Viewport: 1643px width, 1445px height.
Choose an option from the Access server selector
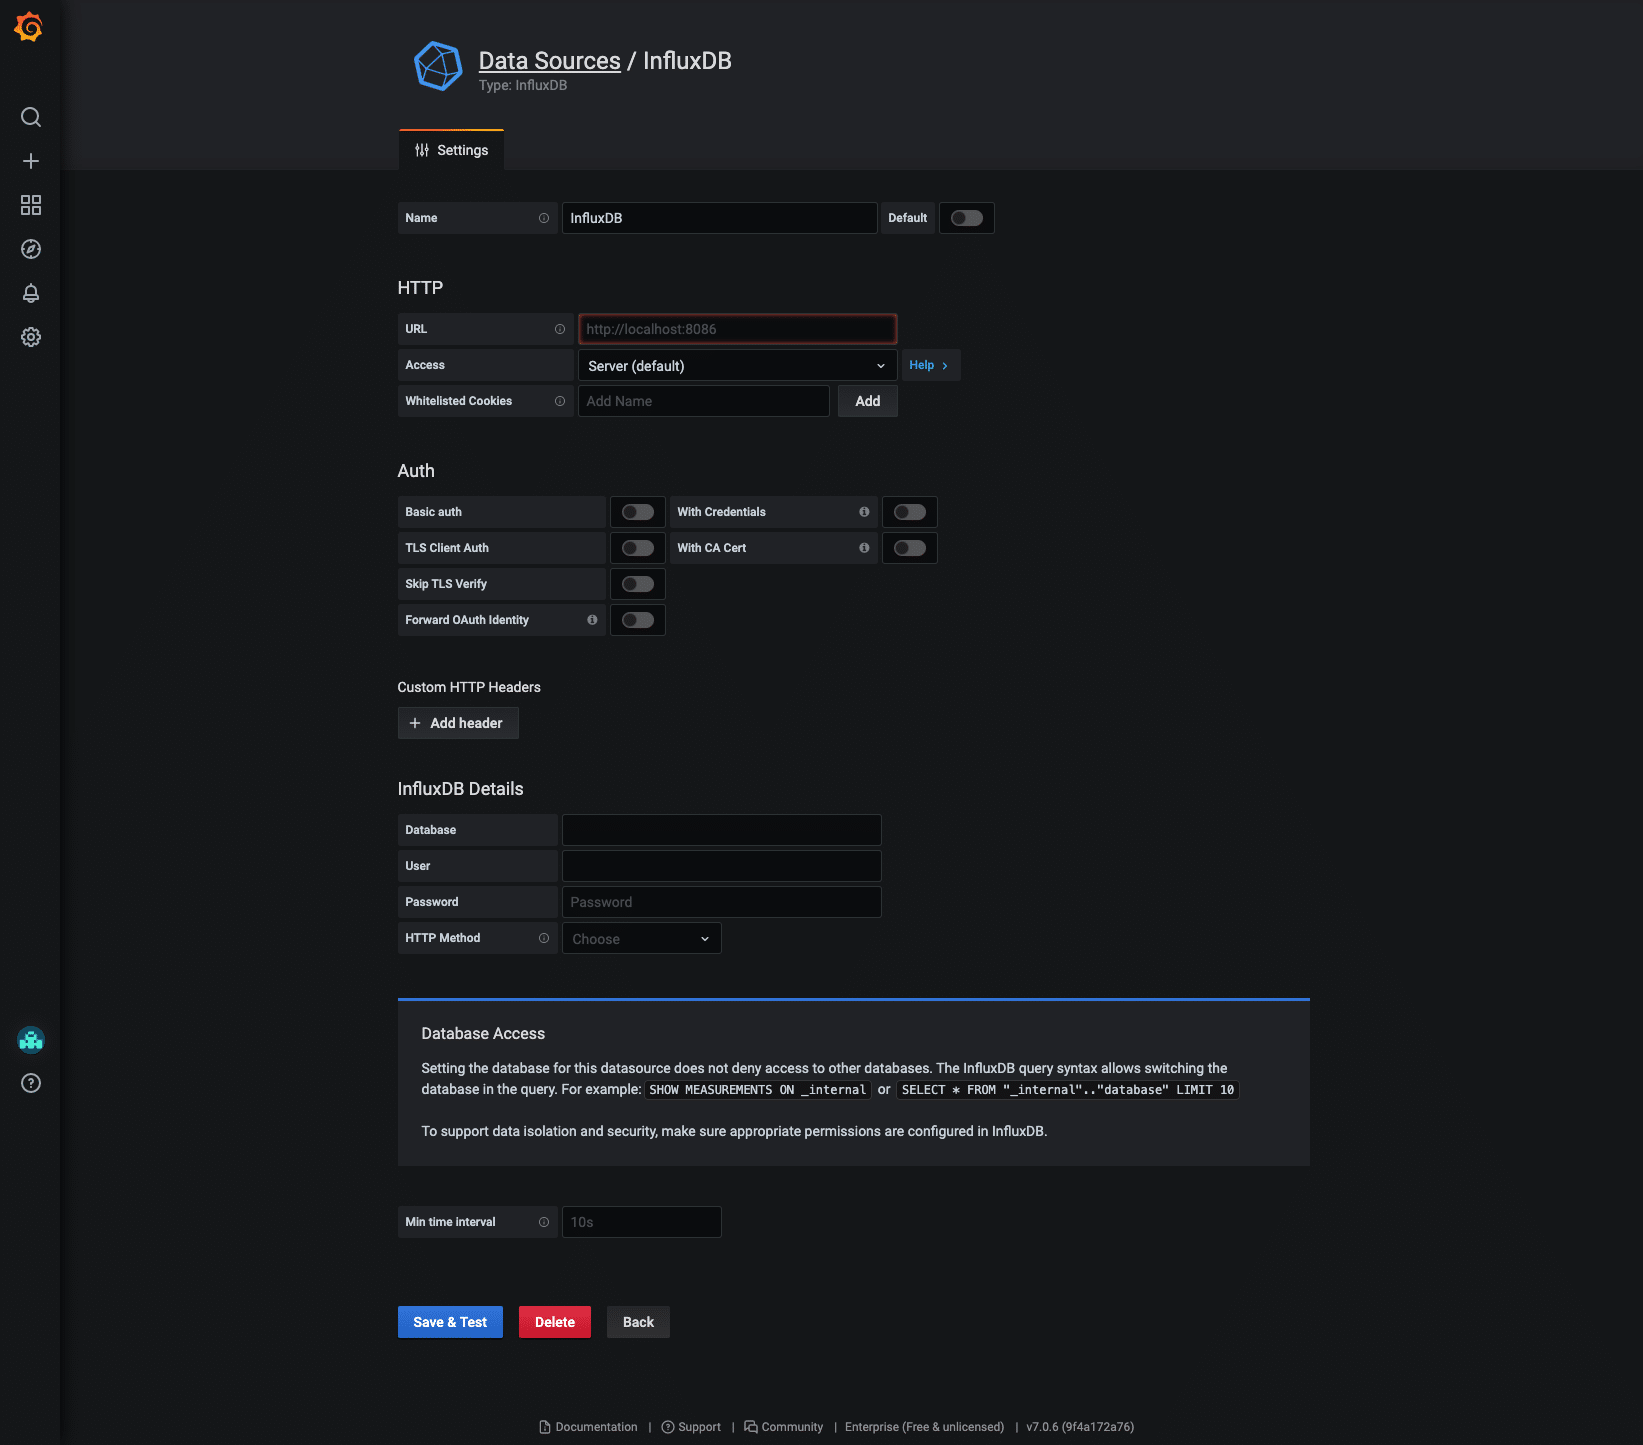pyautogui.click(x=737, y=365)
